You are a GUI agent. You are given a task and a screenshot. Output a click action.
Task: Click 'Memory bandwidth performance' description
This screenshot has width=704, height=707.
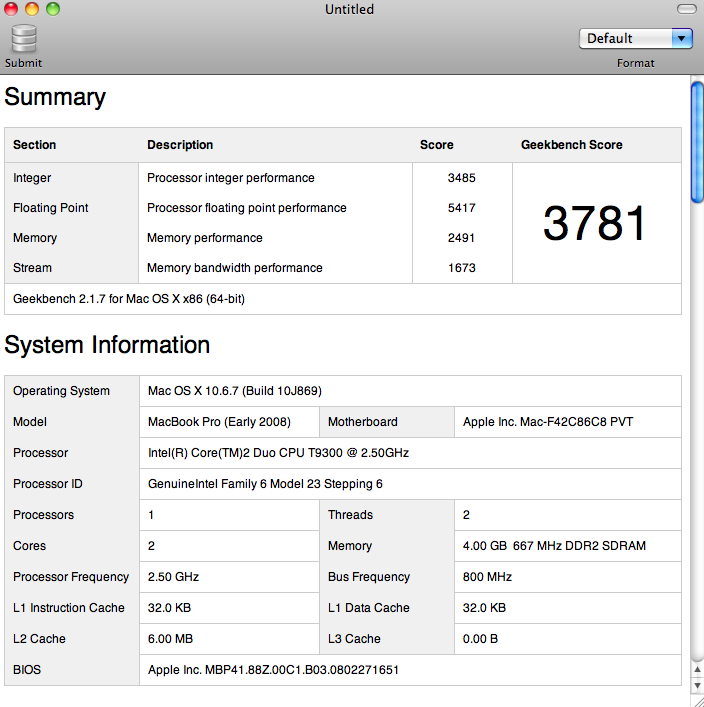(x=235, y=268)
